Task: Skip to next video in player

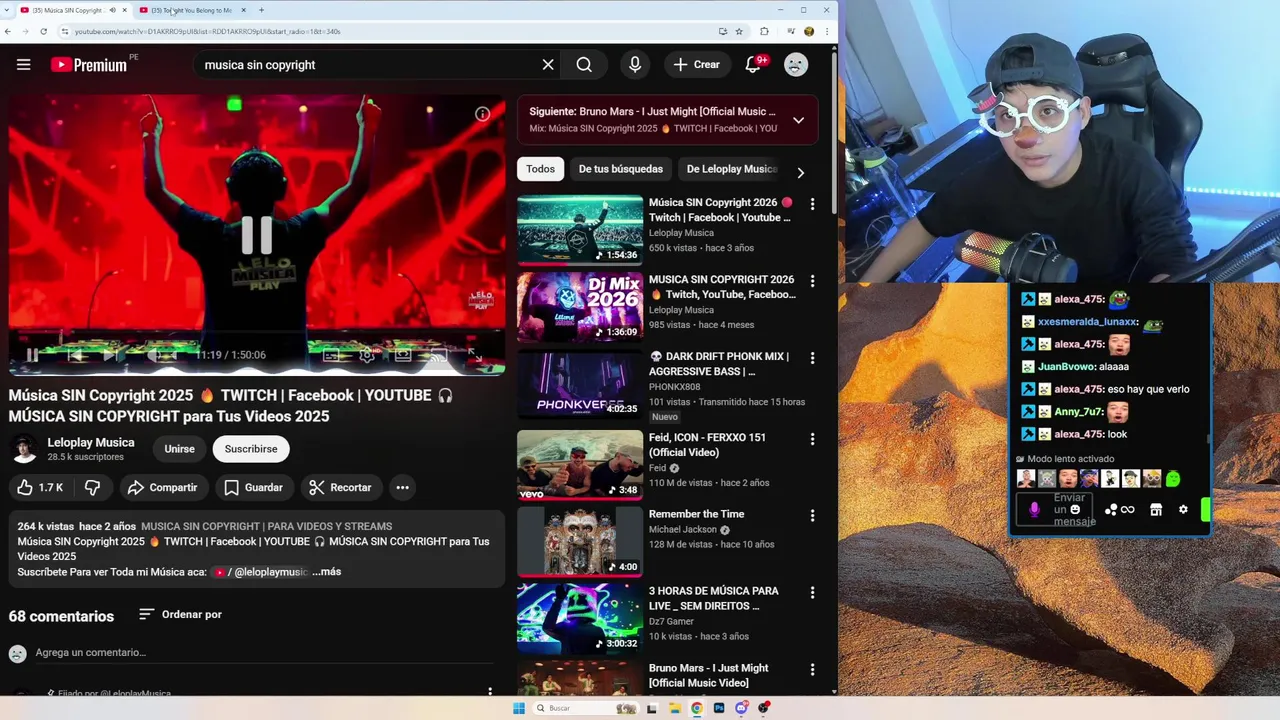Action: coord(110,355)
